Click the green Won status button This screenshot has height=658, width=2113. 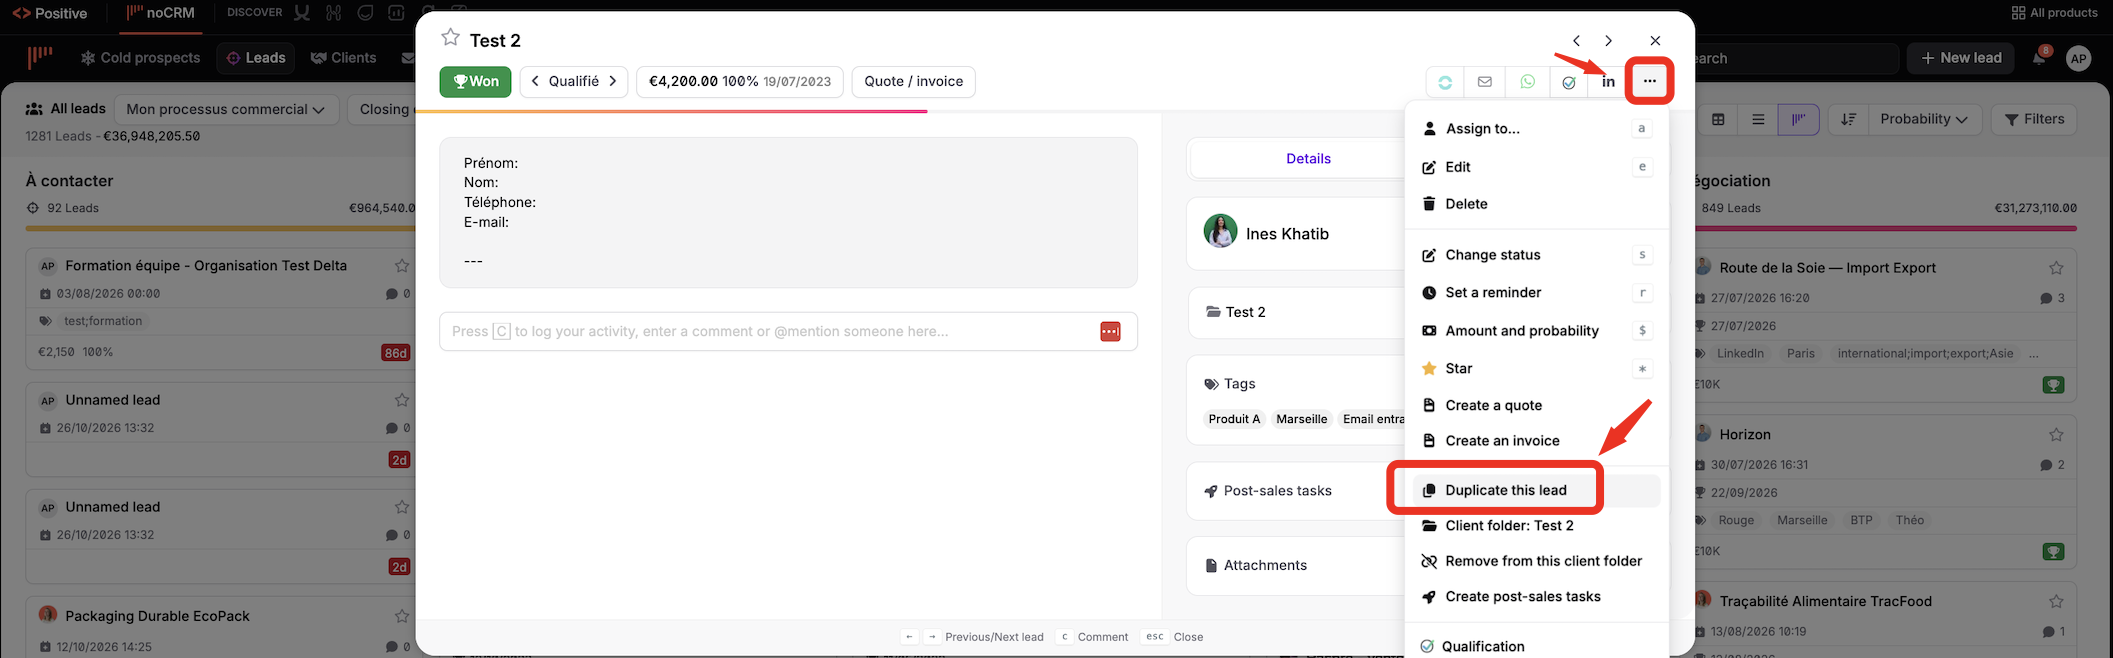pos(475,81)
